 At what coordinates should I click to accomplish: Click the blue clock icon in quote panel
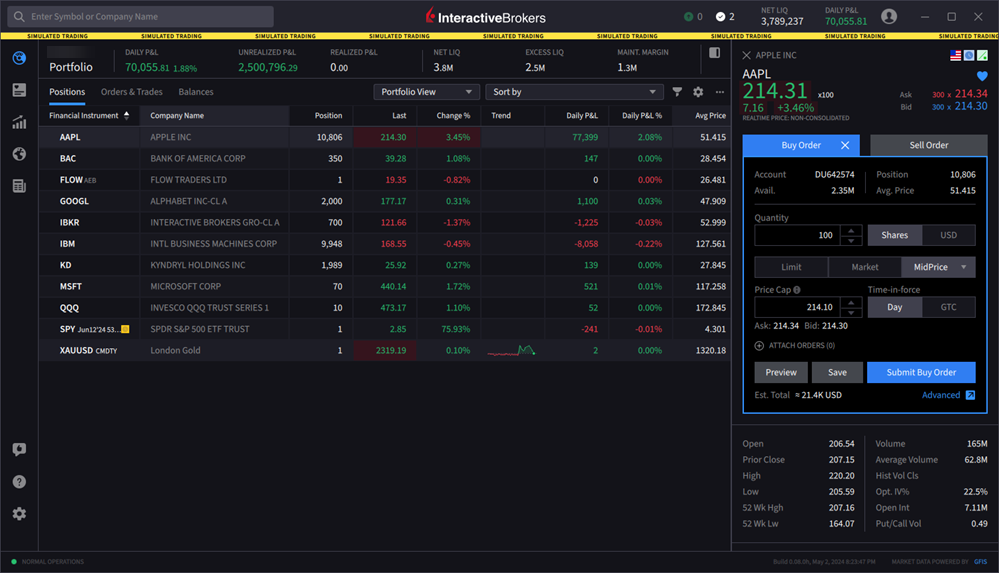(969, 55)
